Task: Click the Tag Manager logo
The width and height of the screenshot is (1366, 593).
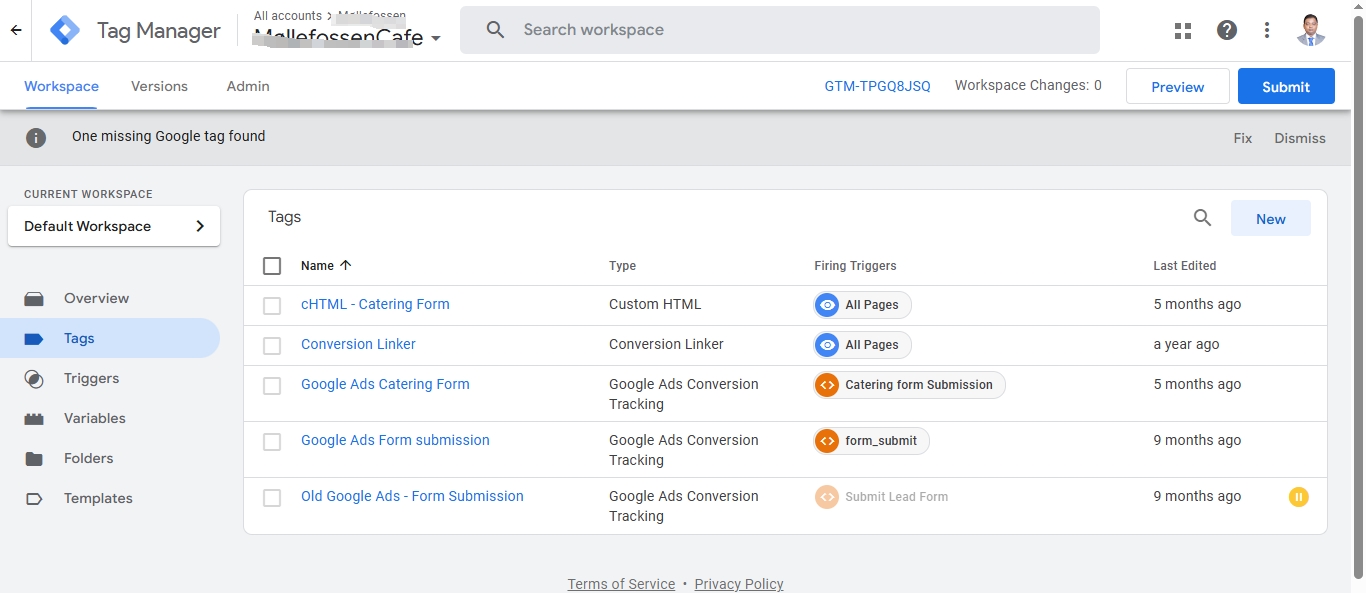Action: point(65,31)
